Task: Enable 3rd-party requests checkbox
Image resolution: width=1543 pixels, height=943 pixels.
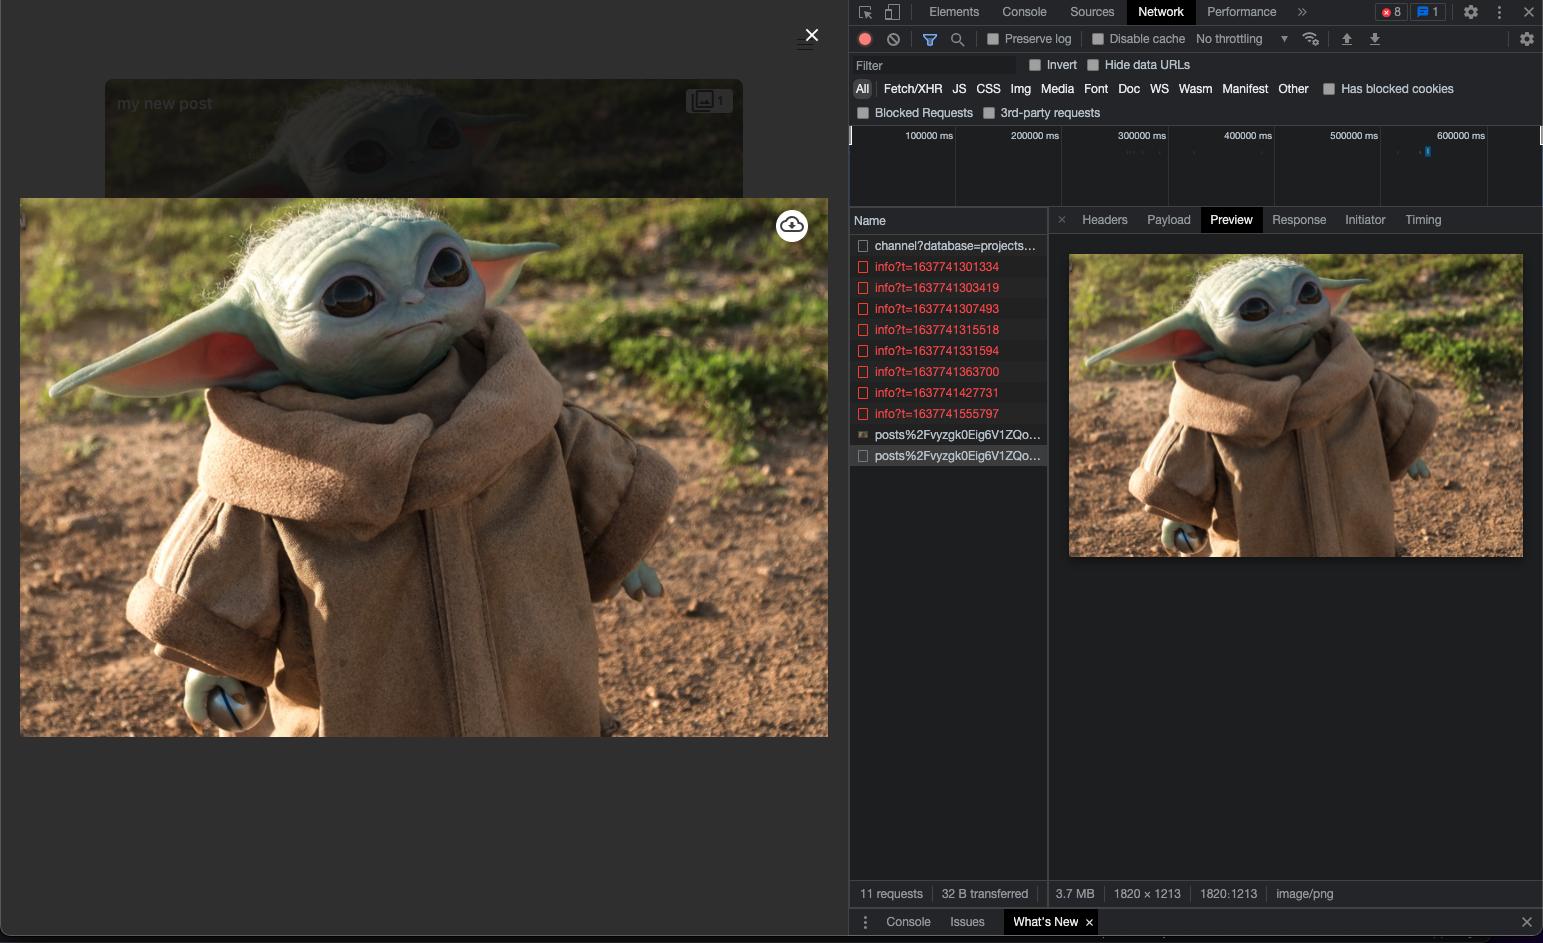Action: tap(989, 113)
